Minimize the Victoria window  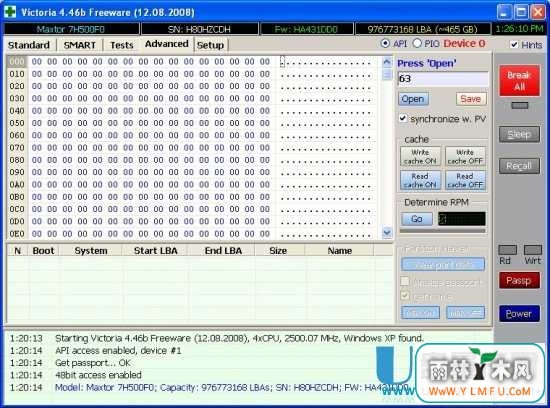point(505,13)
